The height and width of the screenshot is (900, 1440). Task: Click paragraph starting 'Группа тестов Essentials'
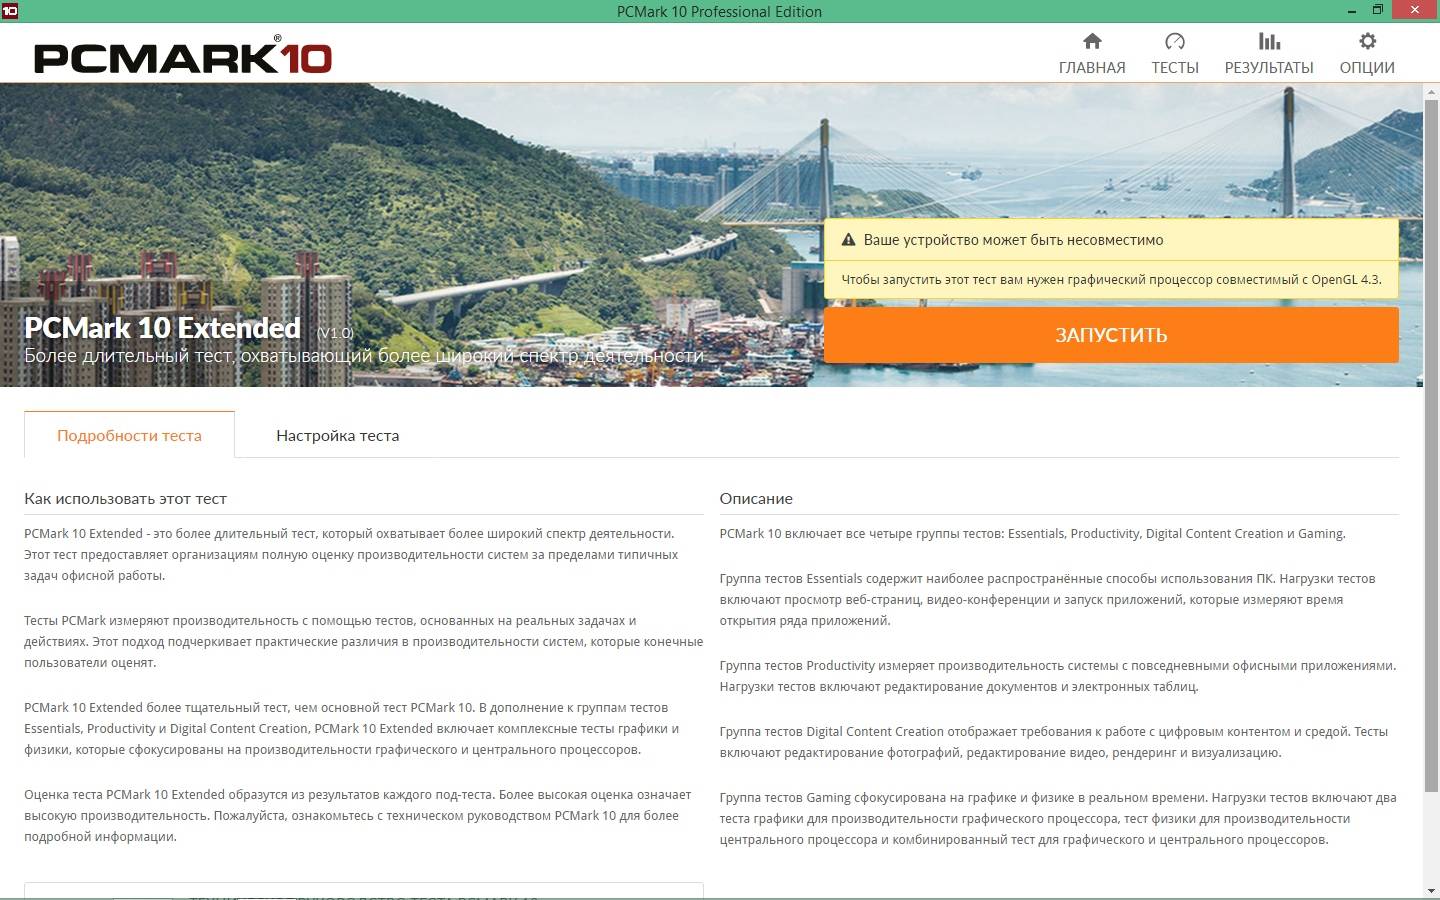[1047, 599]
